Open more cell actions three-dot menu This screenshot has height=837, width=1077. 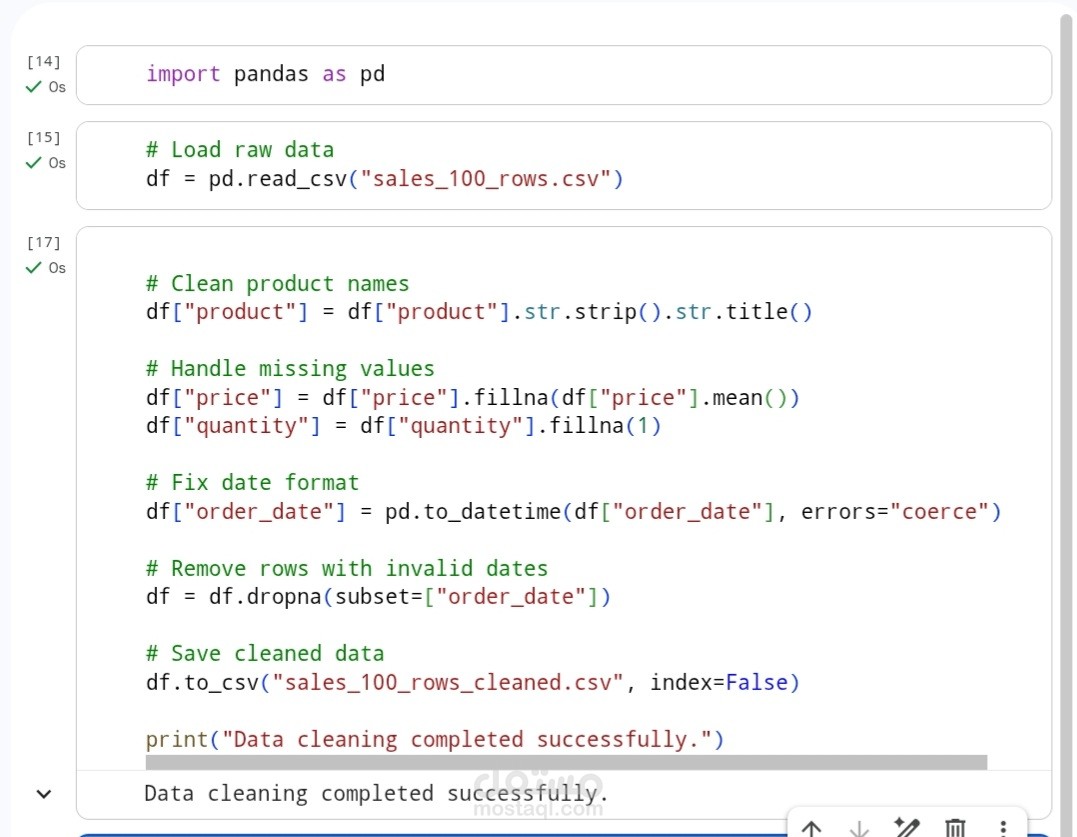pos(1003,828)
